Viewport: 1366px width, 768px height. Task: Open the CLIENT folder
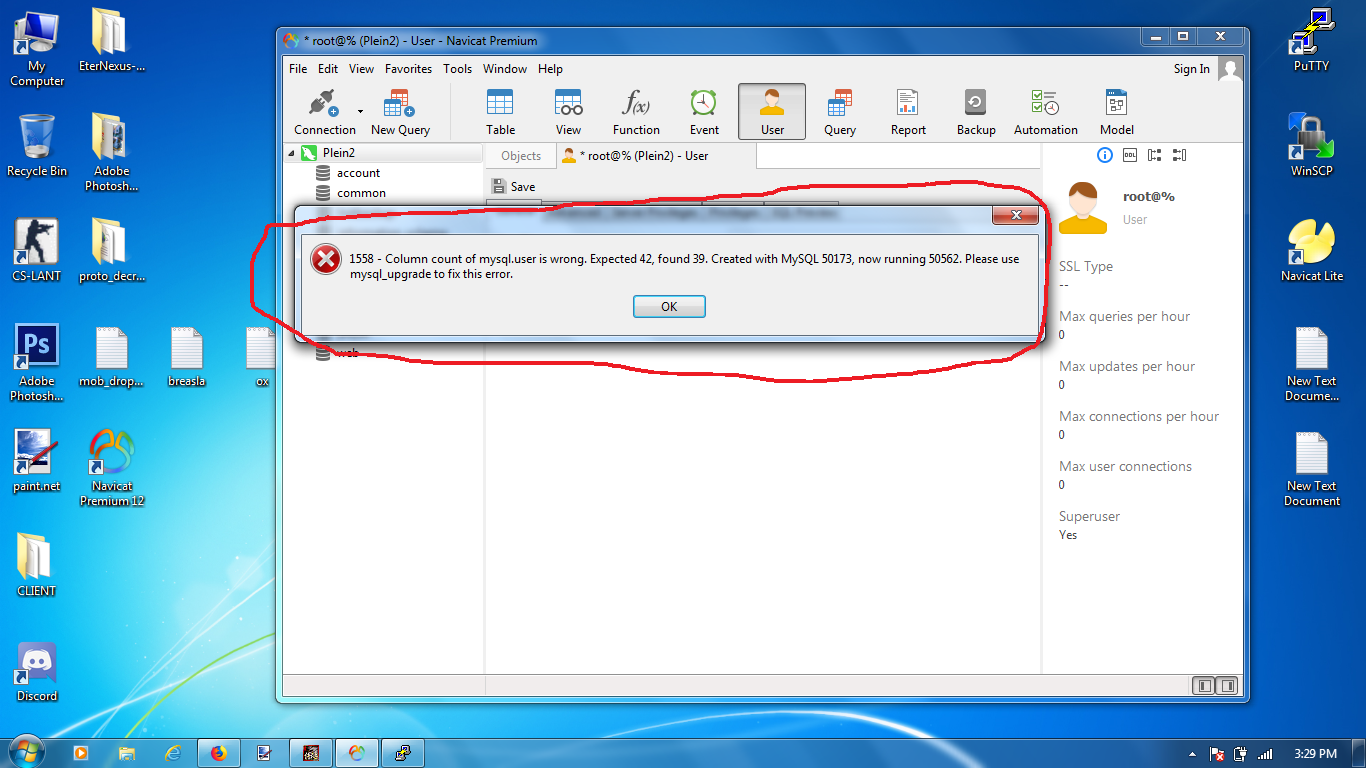coord(37,565)
